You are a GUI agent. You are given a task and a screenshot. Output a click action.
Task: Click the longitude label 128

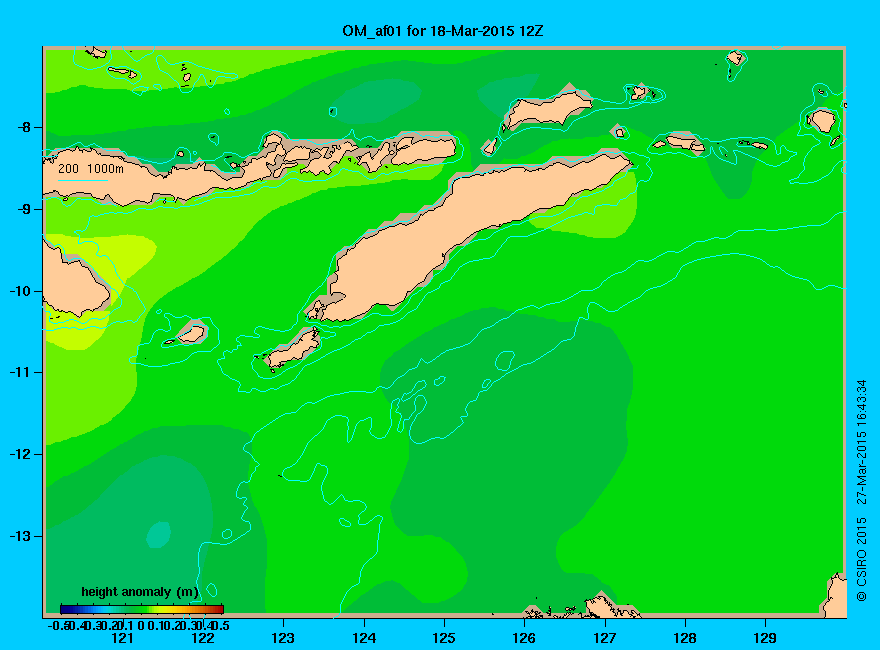pyautogui.click(x=685, y=638)
